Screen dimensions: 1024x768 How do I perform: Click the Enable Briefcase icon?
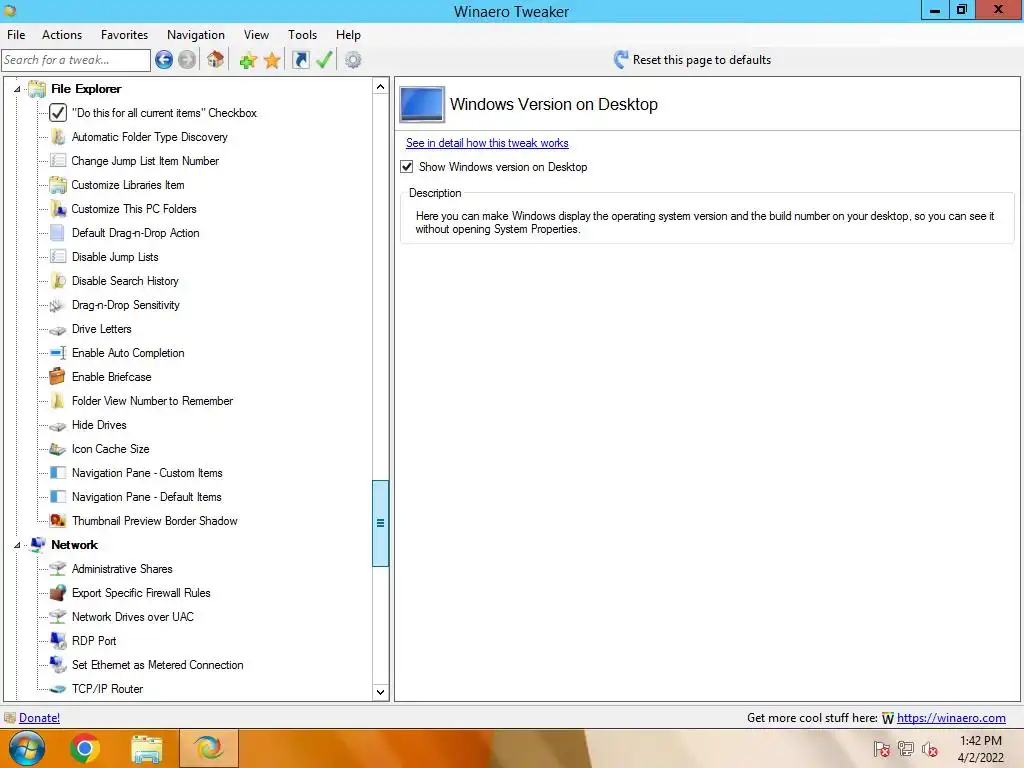tap(58, 377)
